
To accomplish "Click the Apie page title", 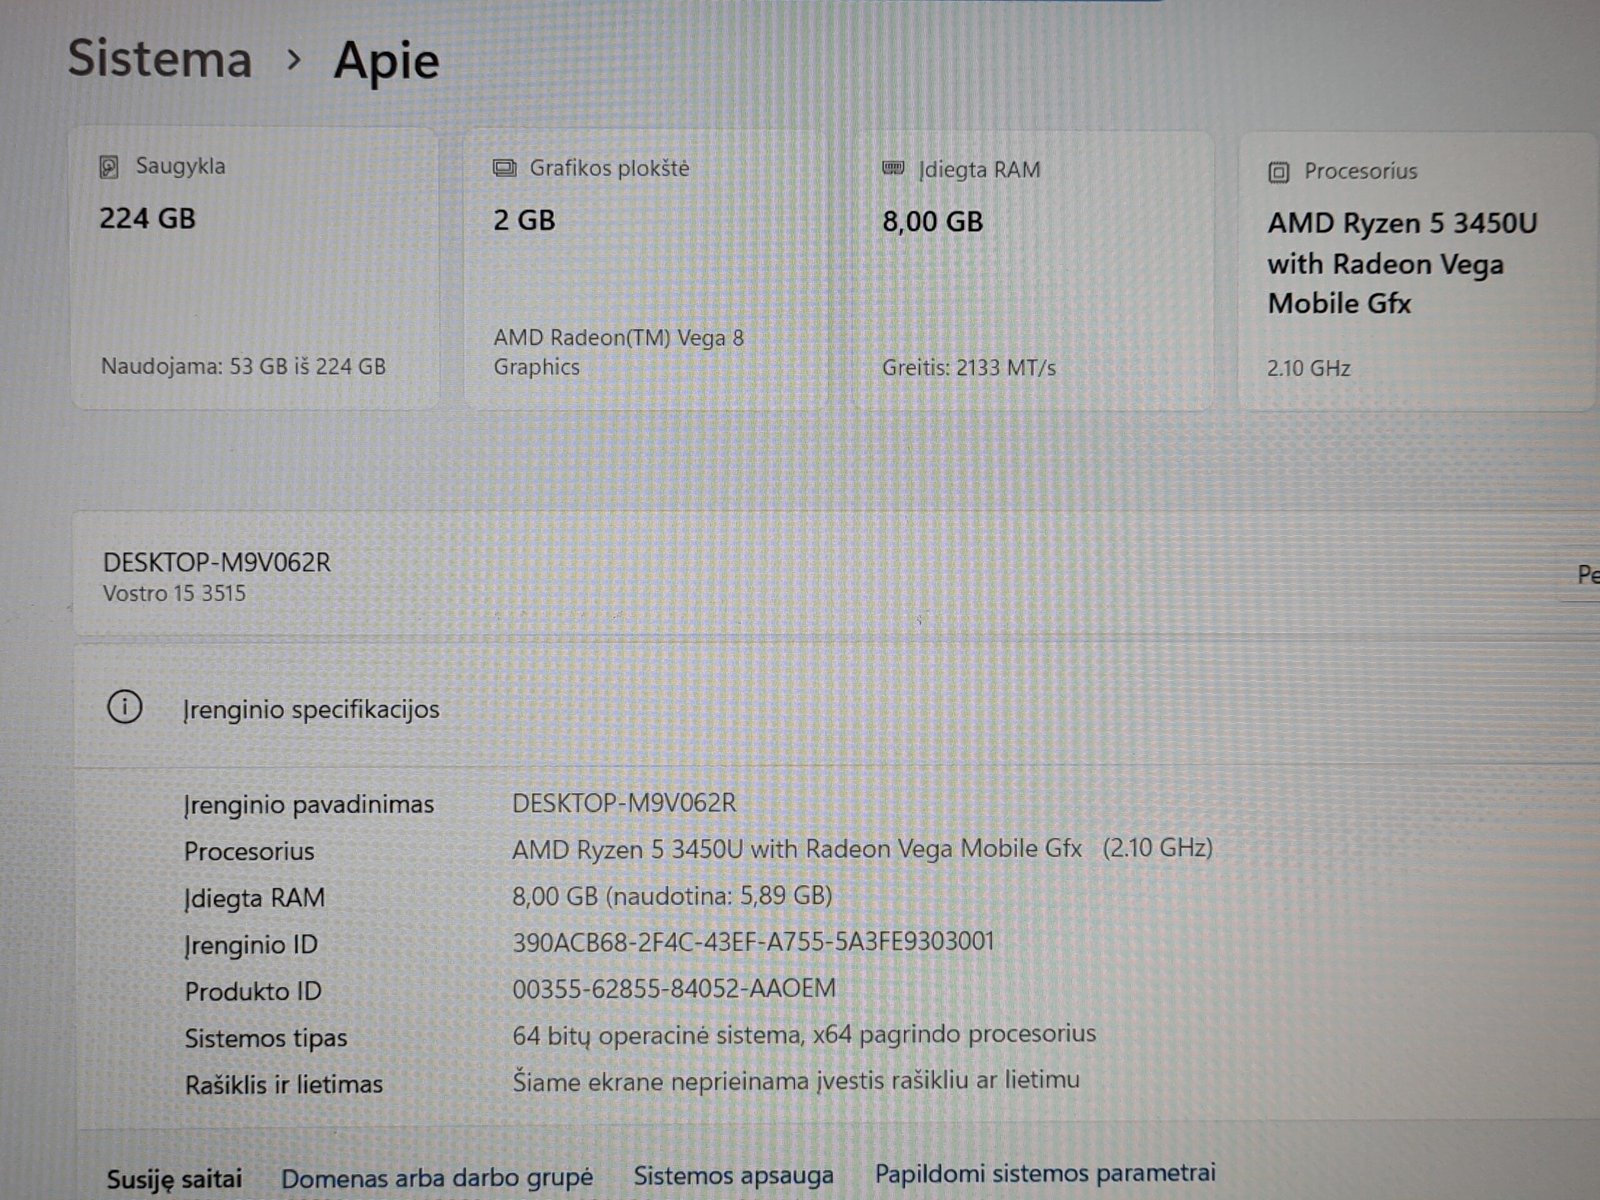I will coord(386,60).
